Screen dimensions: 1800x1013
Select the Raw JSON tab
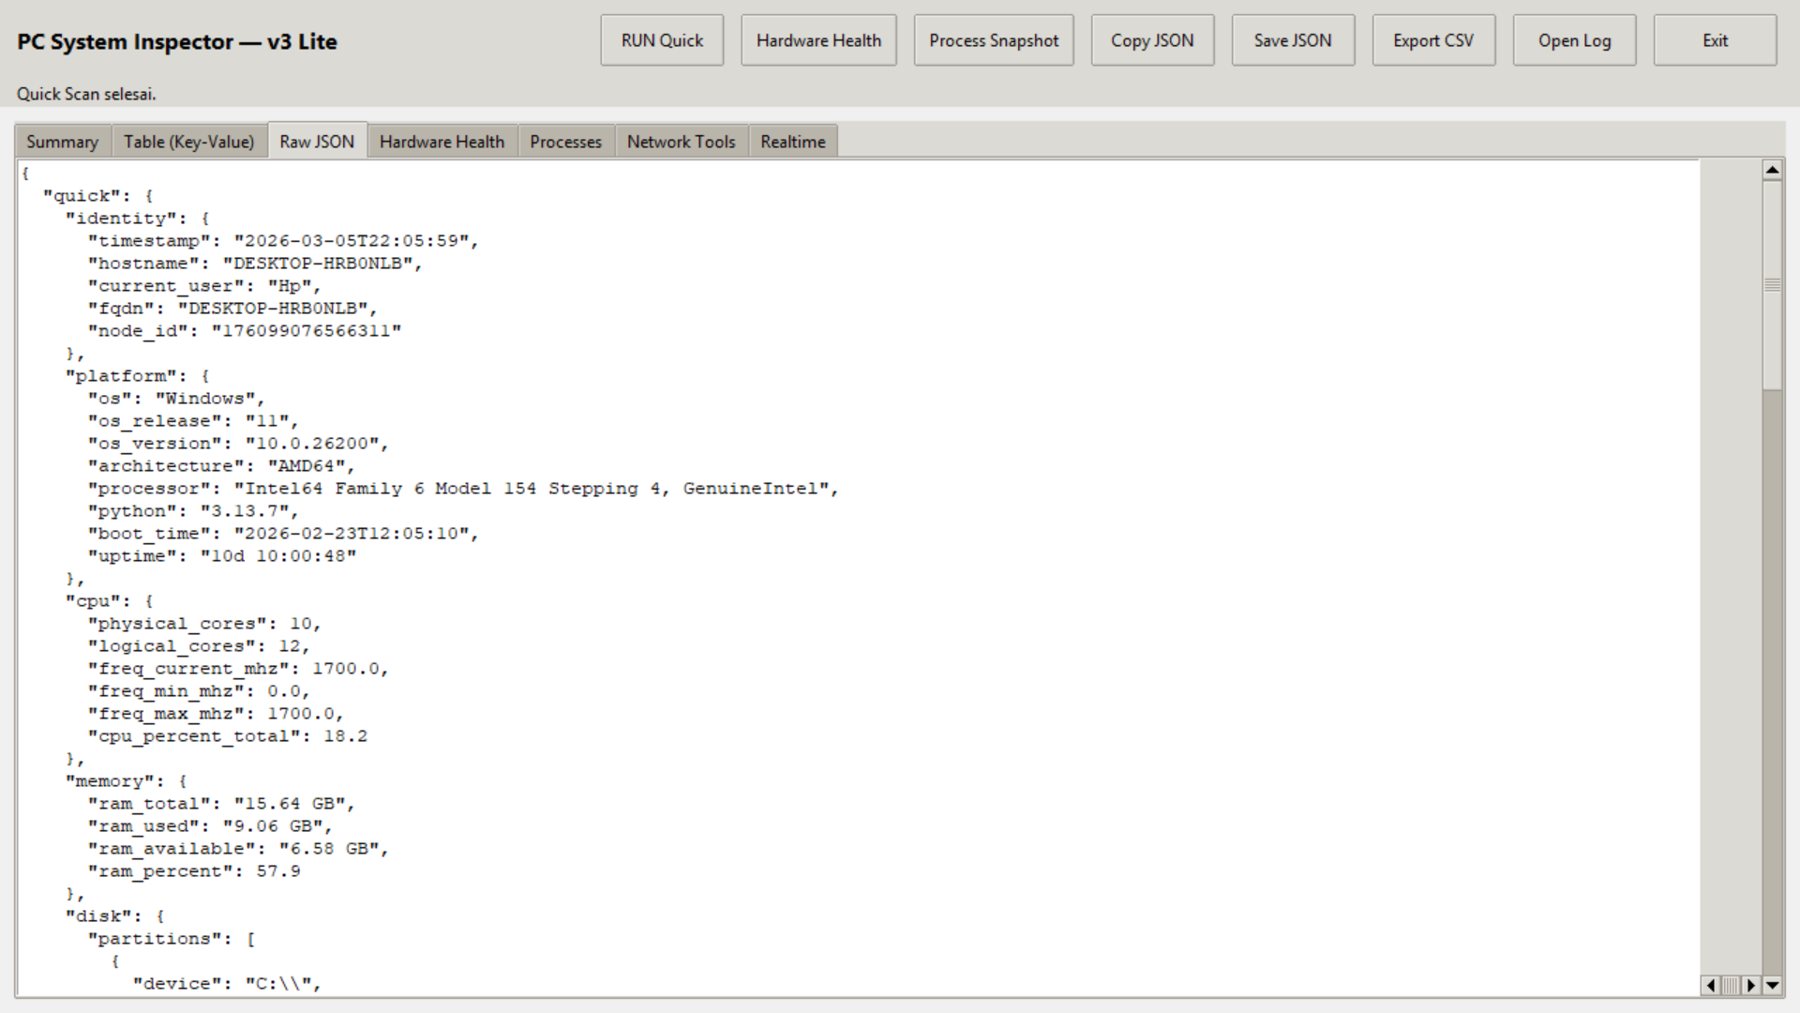pos(317,142)
